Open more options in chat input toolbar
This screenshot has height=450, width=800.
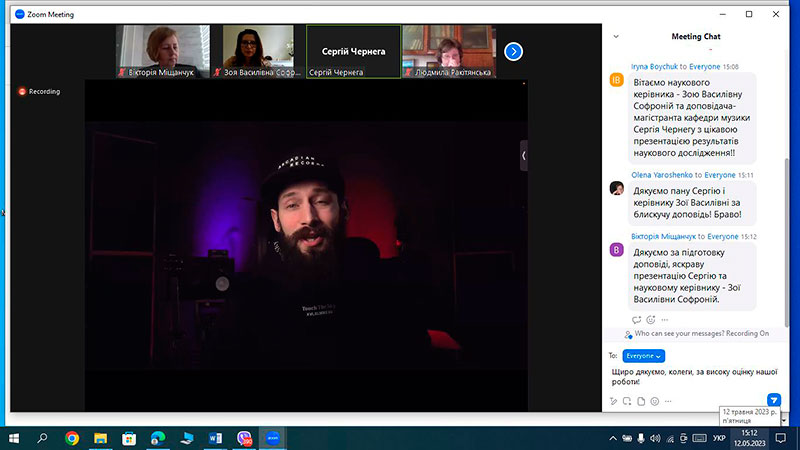(x=668, y=402)
